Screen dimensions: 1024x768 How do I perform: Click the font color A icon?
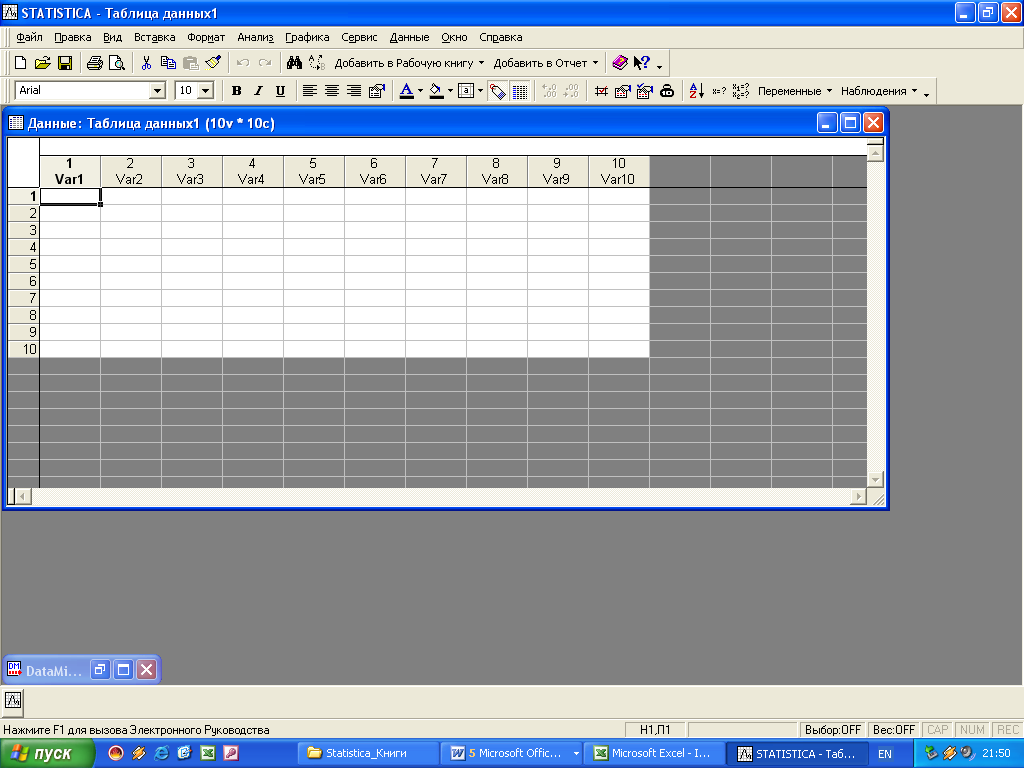tap(406, 91)
